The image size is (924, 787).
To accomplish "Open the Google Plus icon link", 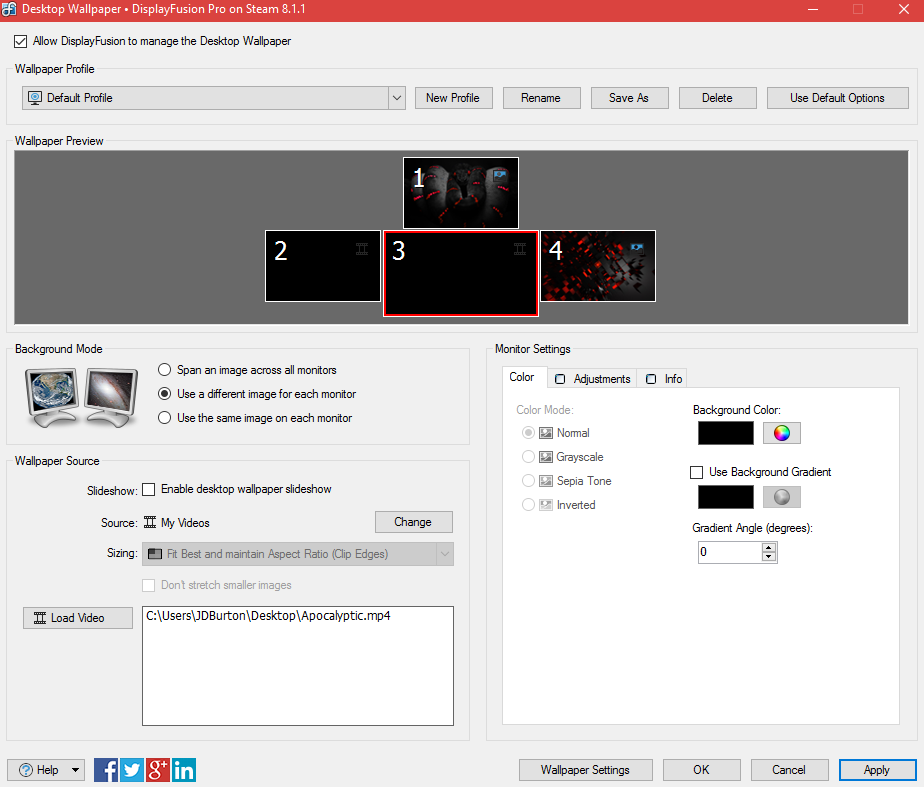I will click(158, 770).
